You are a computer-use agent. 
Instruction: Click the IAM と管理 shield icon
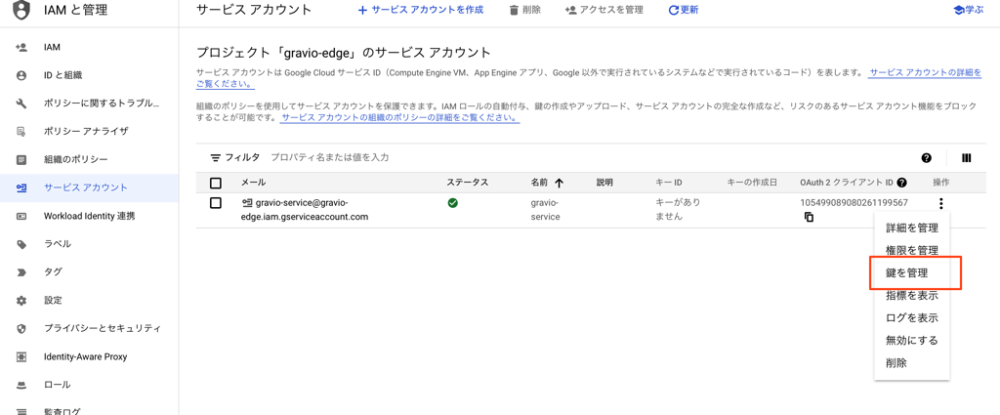[21, 10]
